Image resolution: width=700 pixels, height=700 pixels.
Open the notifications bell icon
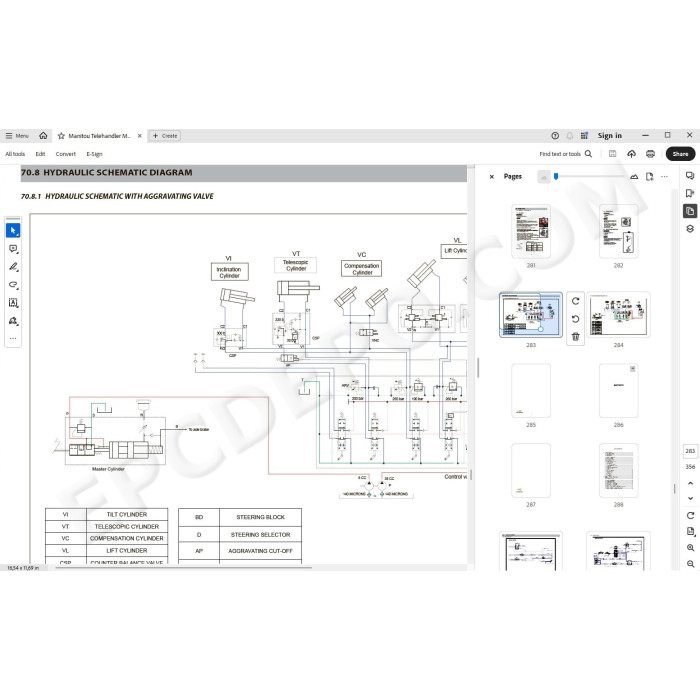(570, 136)
